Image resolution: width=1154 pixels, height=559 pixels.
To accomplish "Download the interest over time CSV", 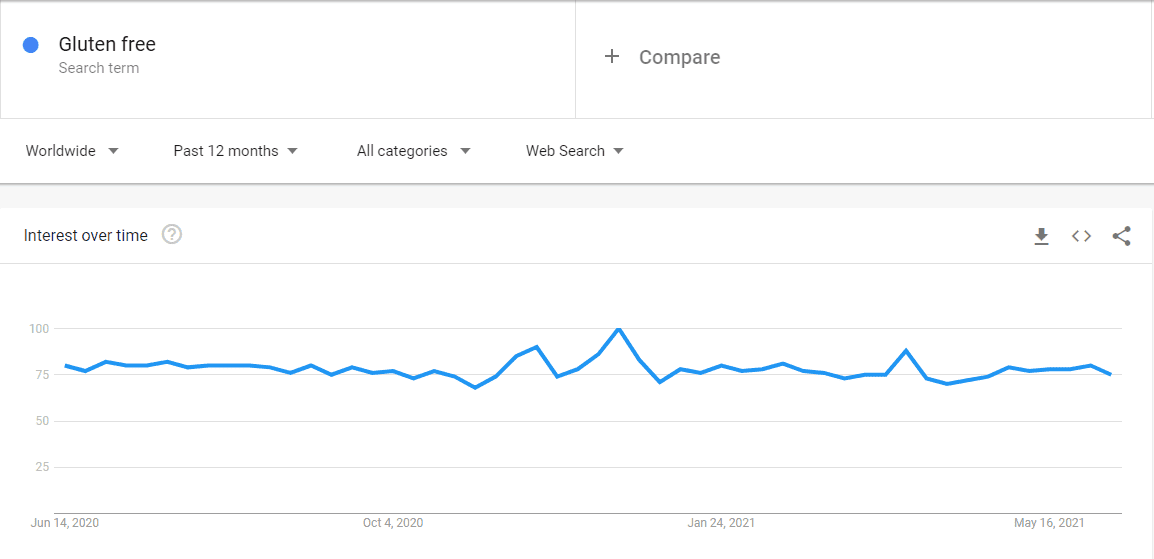I will click(1041, 236).
